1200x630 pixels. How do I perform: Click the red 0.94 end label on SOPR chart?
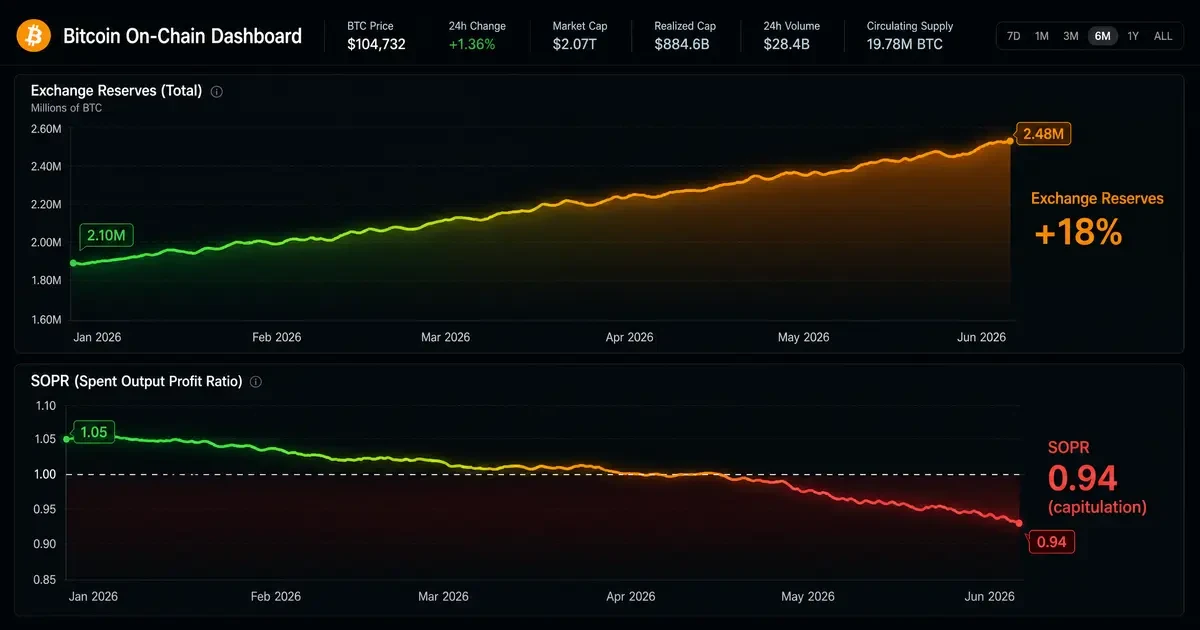[x=1051, y=542]
